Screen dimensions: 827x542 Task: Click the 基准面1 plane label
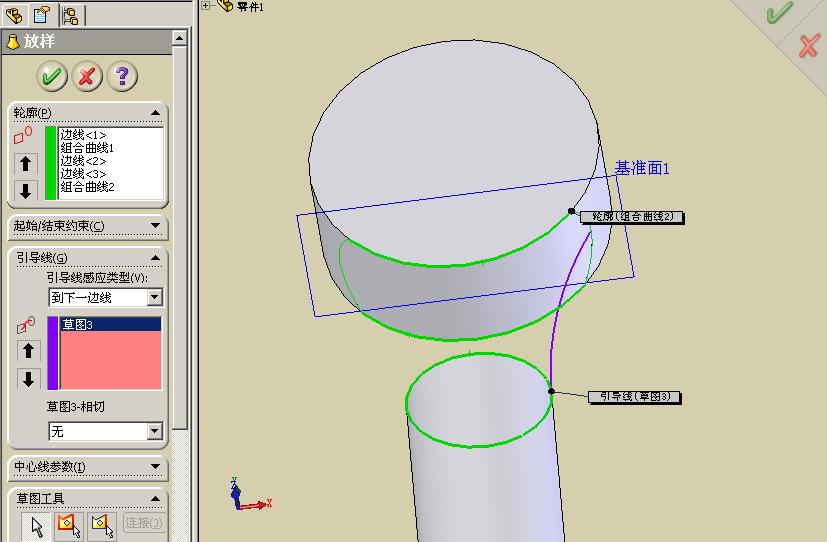[642, 168]
